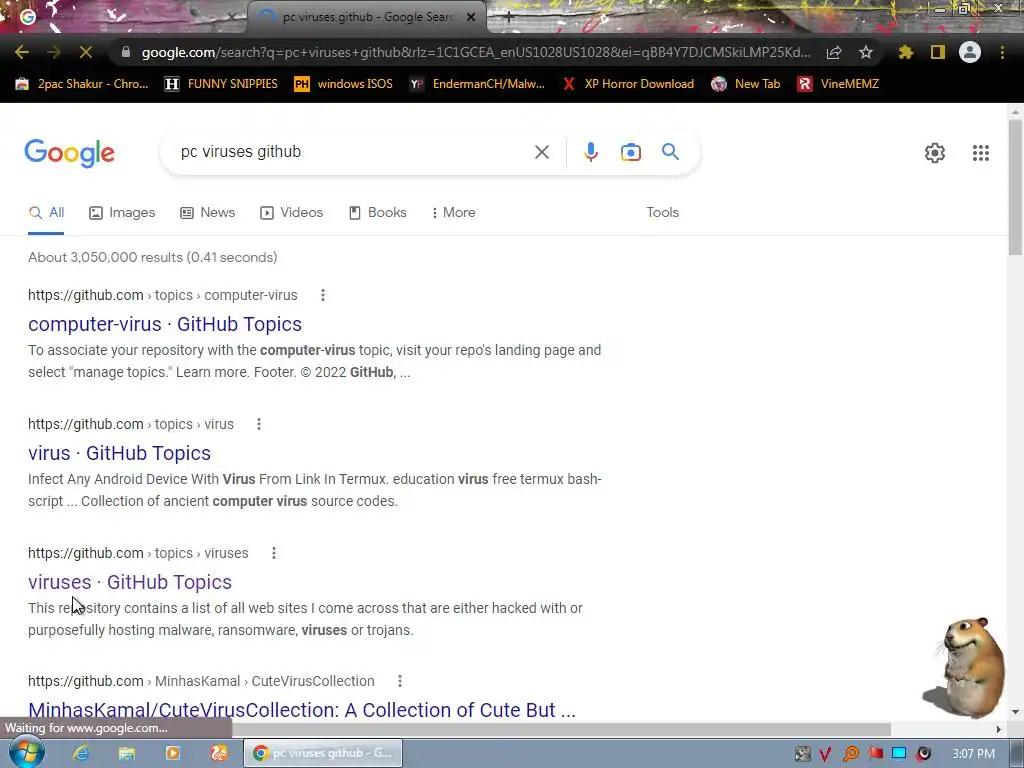Go back using the browser back arrow
Image resolution: width=1024 pixels, height=768 pixels.
[x=22, y=52]
